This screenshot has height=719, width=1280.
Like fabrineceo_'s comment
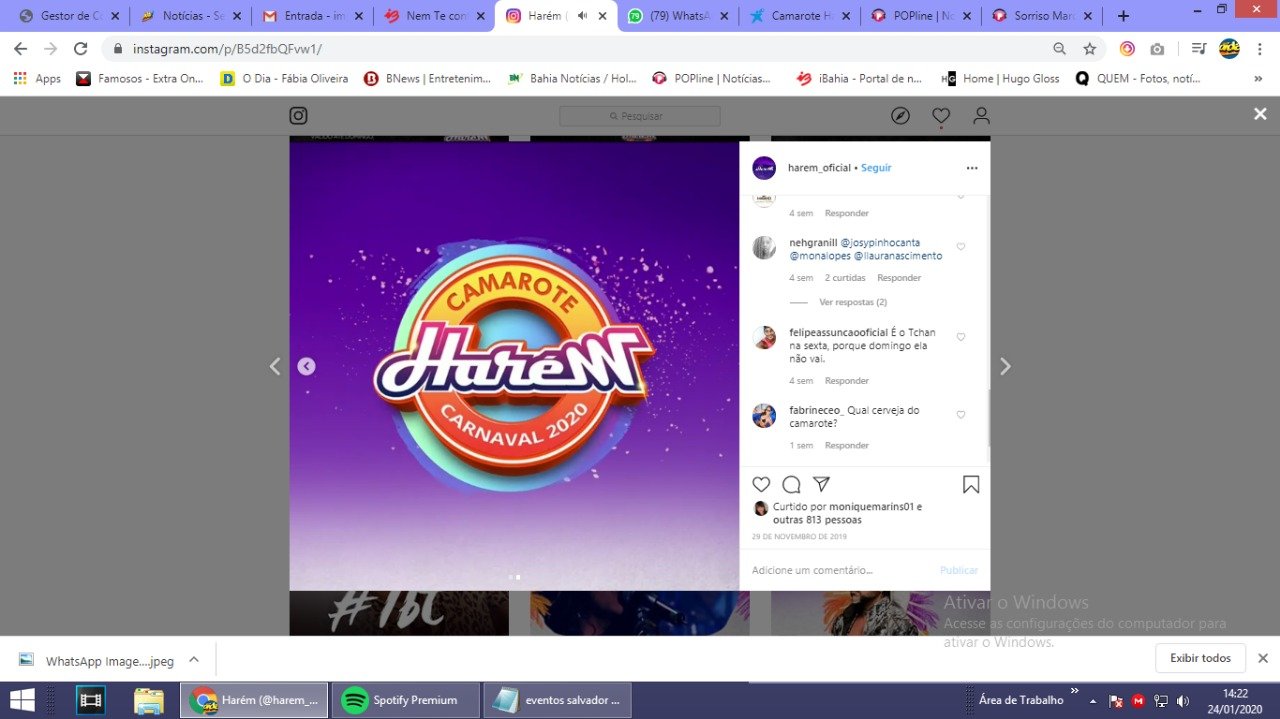(961, 415)
